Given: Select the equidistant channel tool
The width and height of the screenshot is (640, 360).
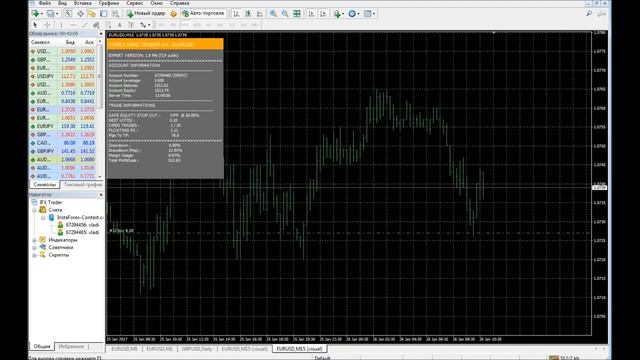Looking at the screenshot, I should [96, 25].
